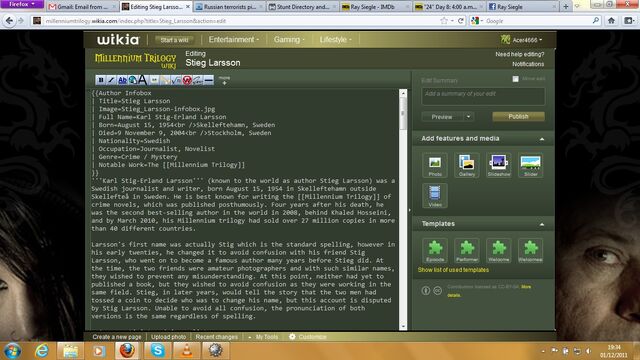Click Need help editing link

tap(520, 54)
